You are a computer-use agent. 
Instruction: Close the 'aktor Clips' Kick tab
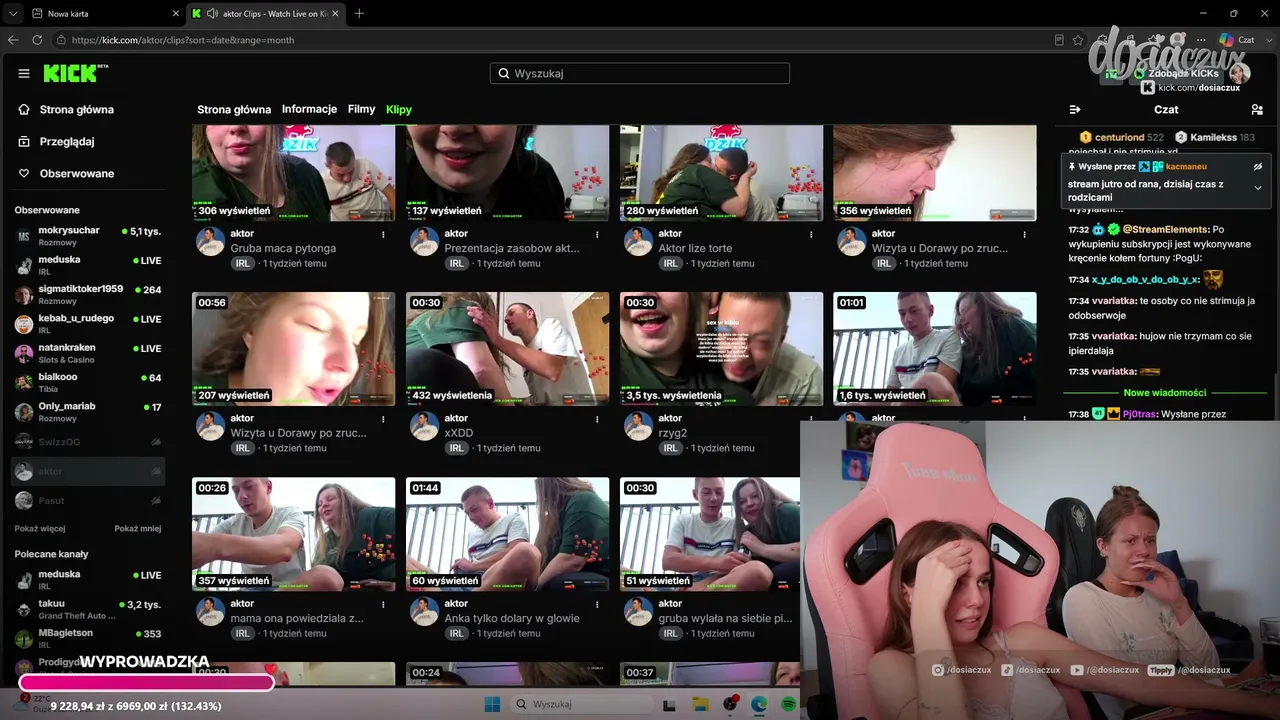tap(335, 13)
